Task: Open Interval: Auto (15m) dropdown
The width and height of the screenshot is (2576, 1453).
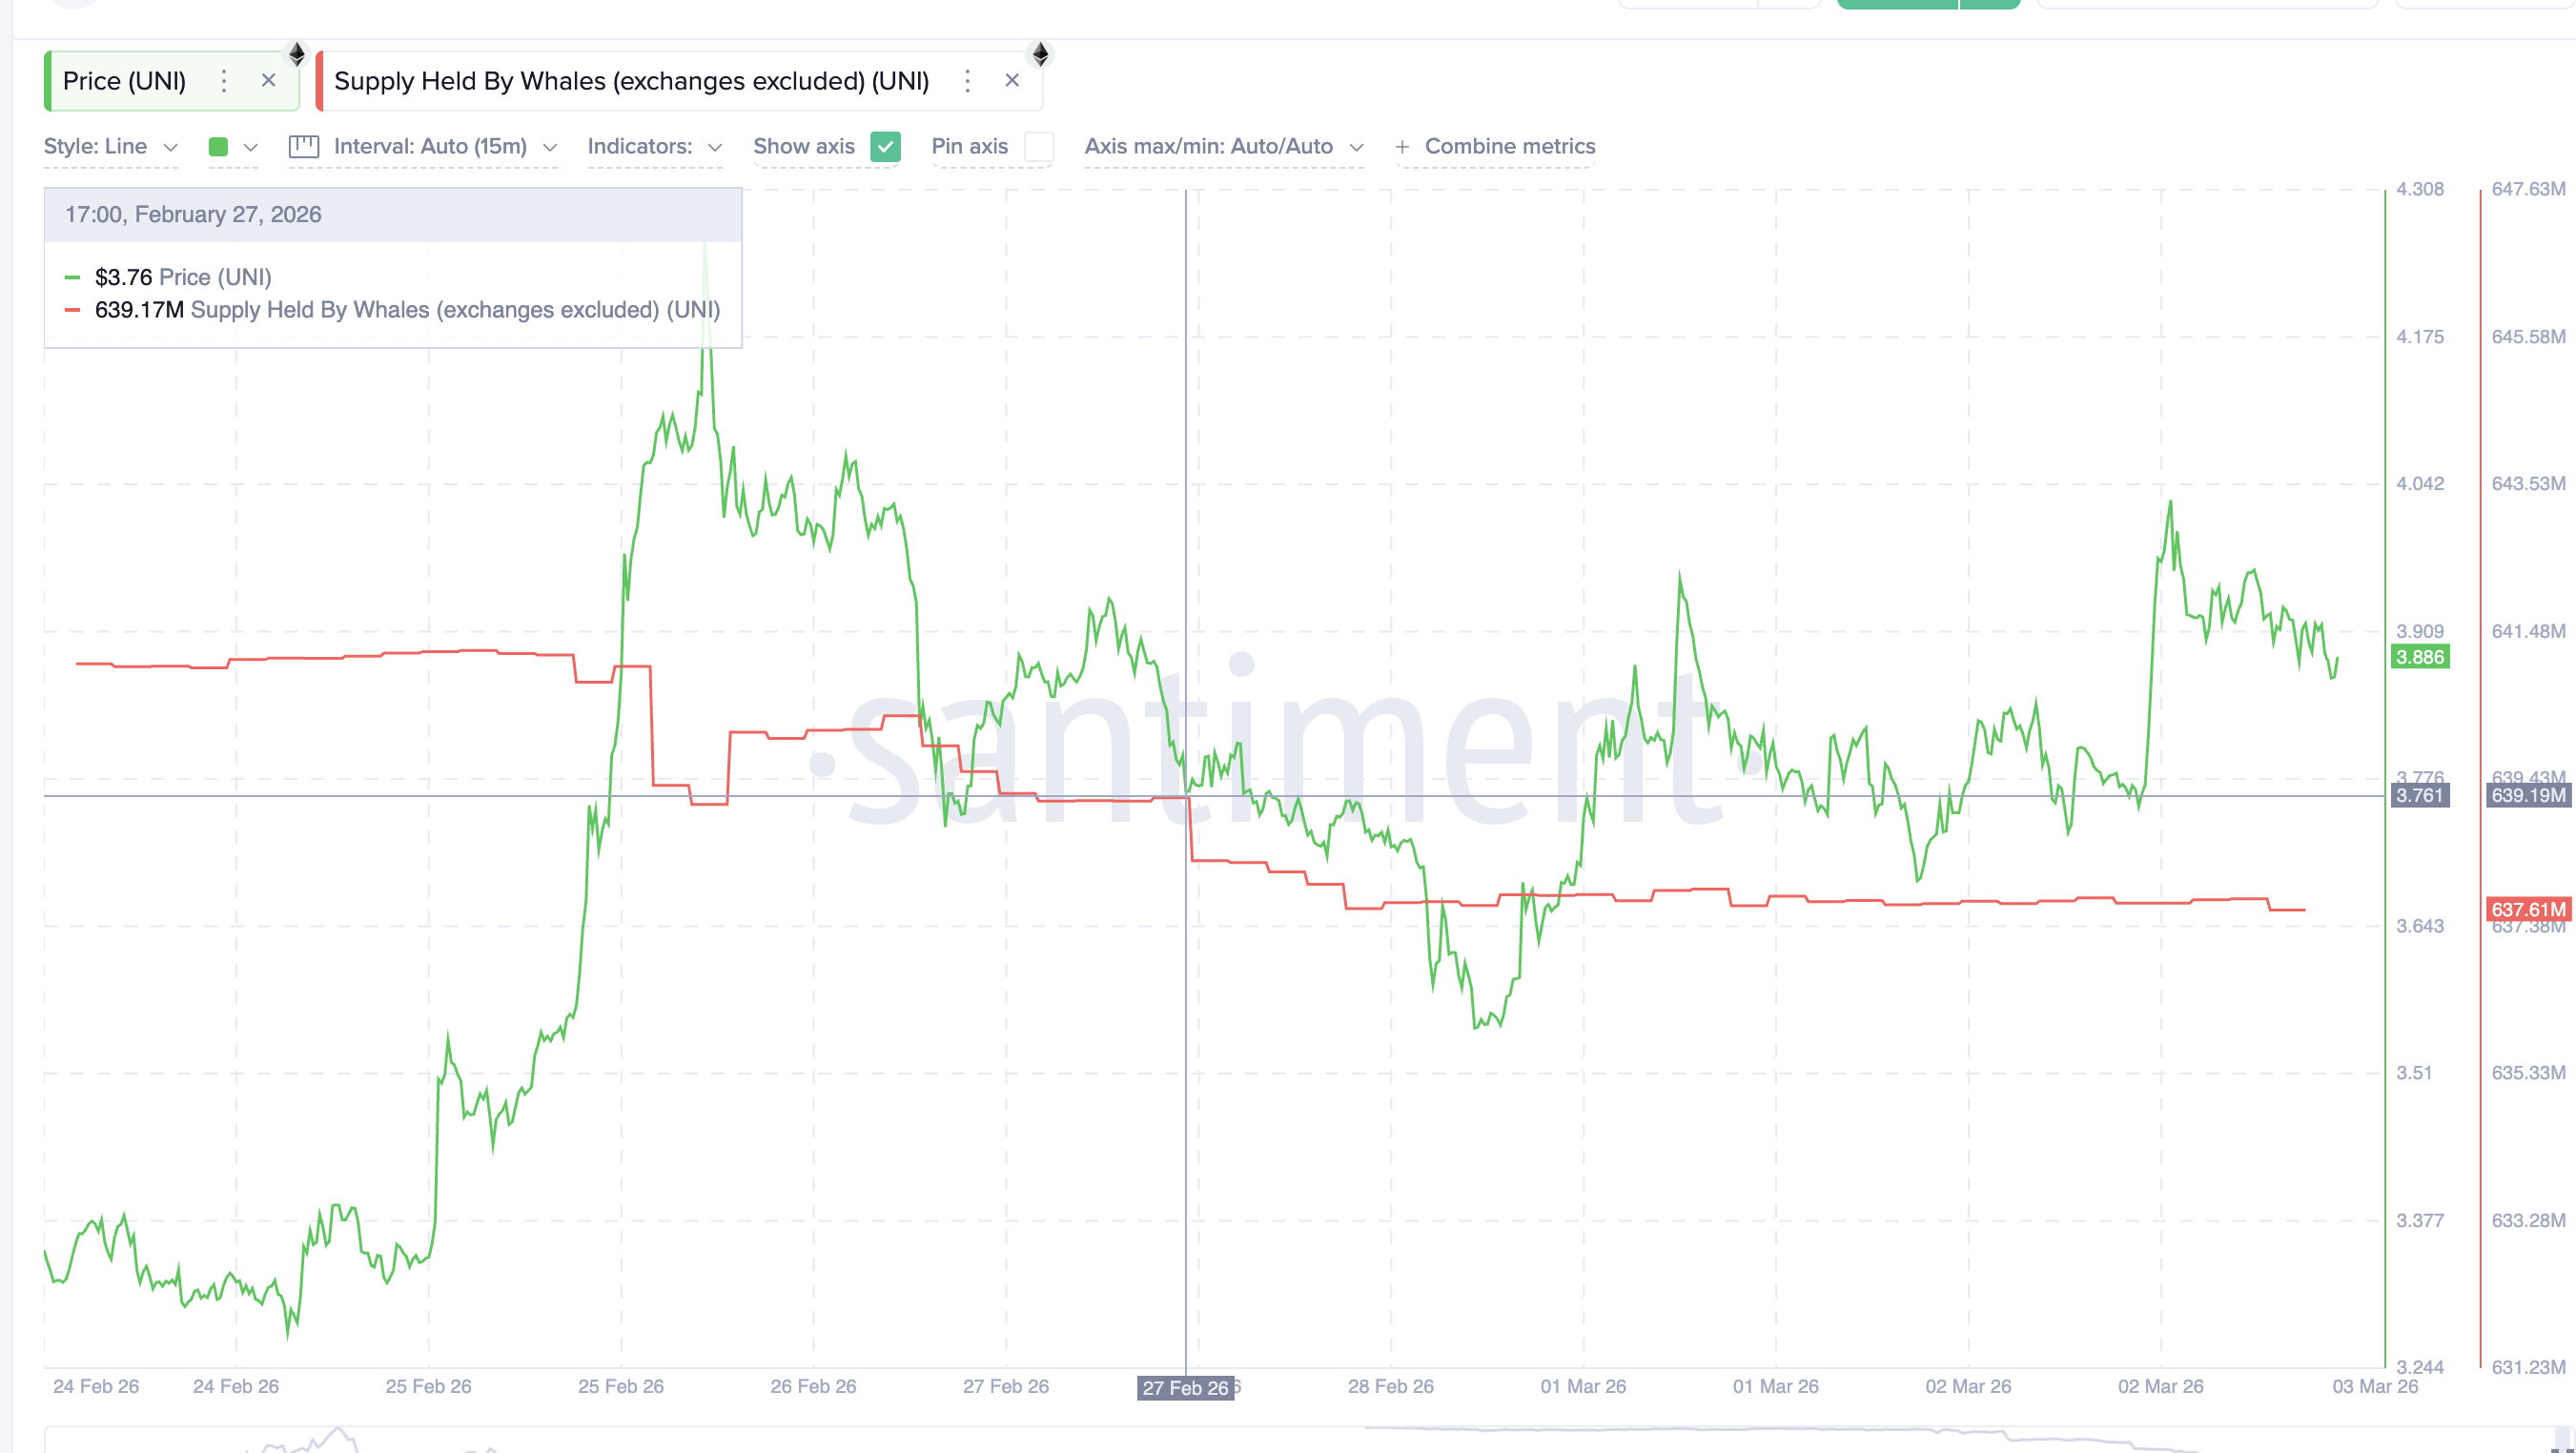Action: point(444,147)
